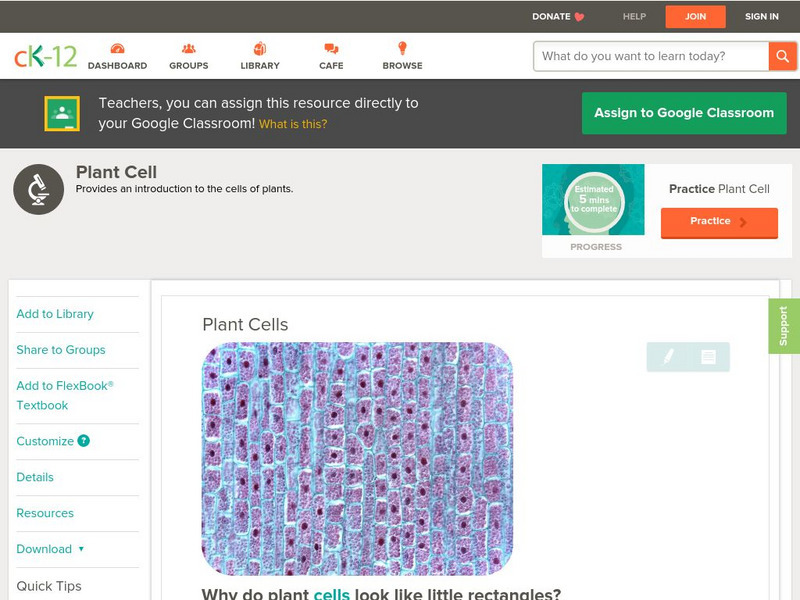Image resolution: width=800 pixels, height=600 pixels.
Task: Open the Groups icon
Action: [x=188, y=49]
